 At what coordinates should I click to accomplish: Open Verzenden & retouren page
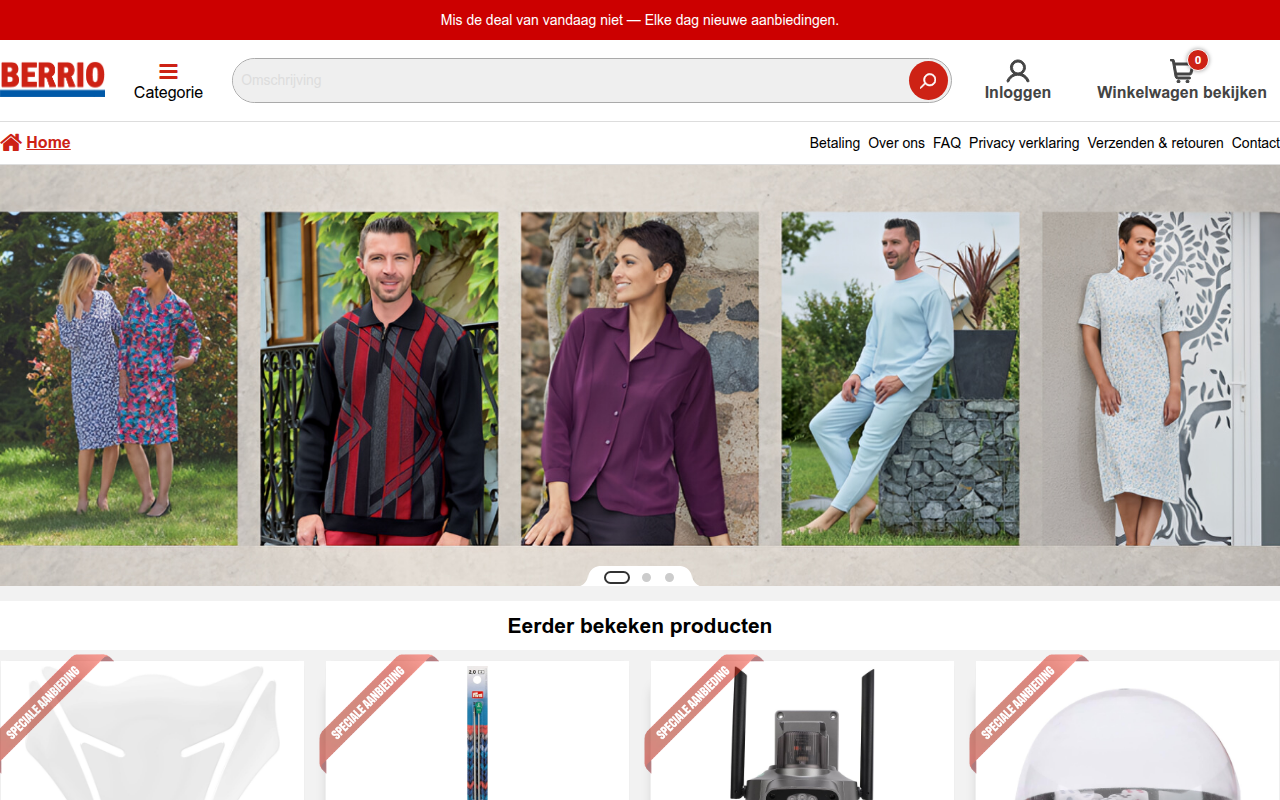(x=1155, y=143)
